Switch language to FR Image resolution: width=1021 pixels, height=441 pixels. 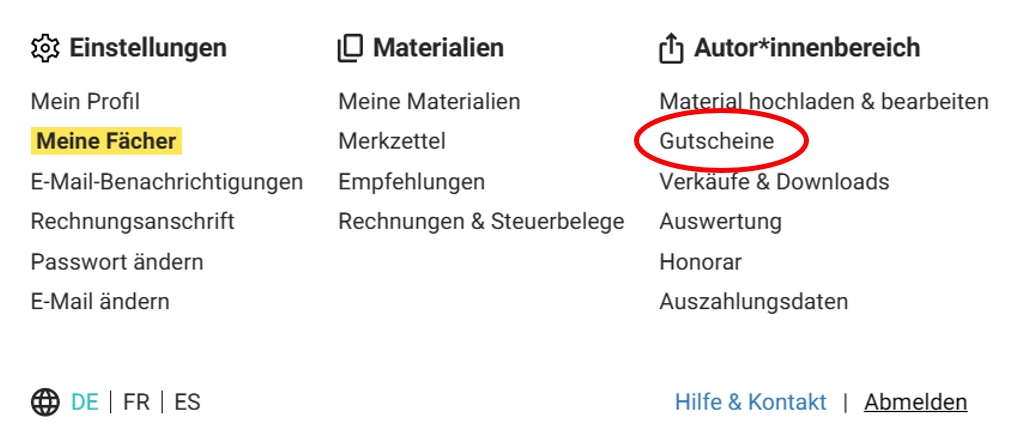[136, 403]
